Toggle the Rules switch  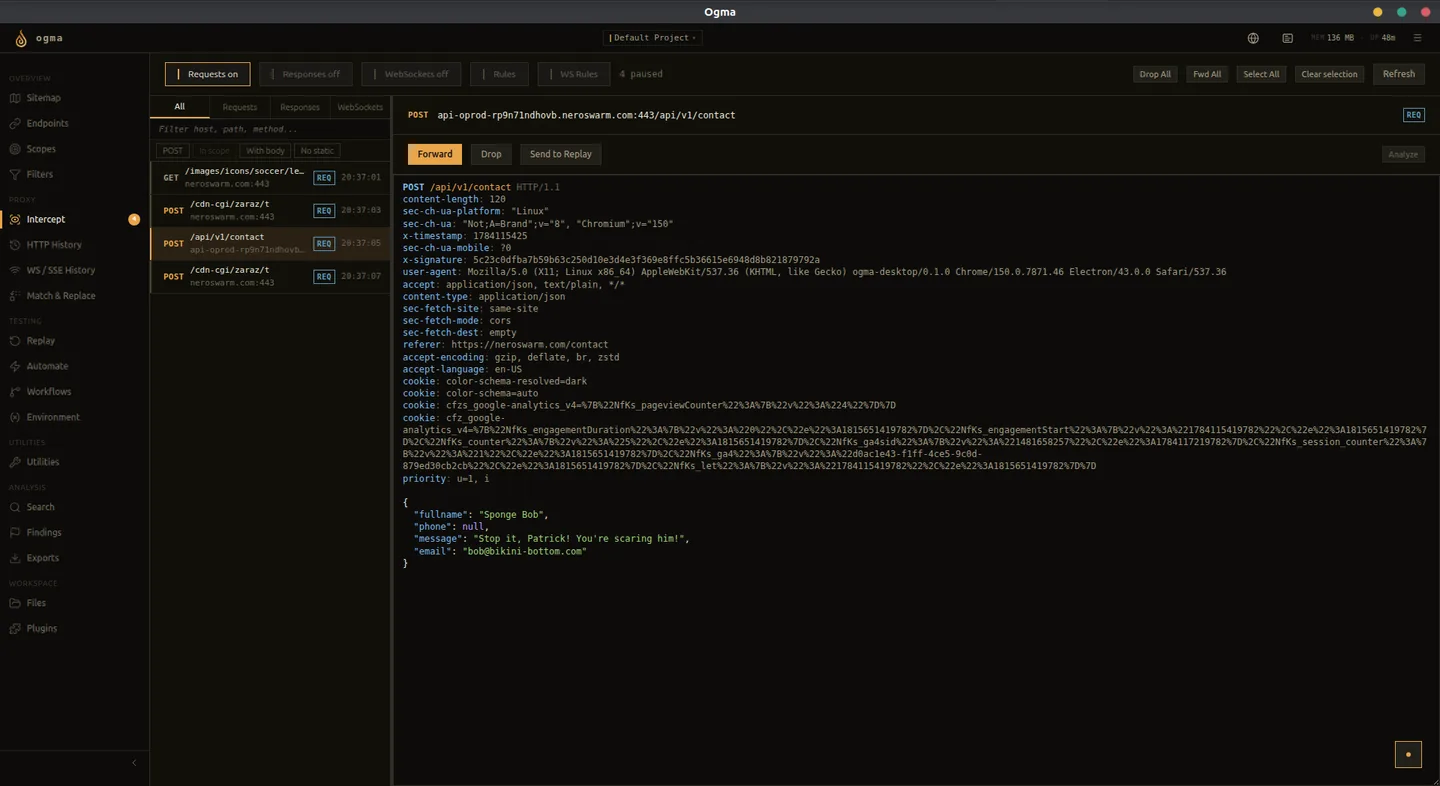[x=499, y=74]
